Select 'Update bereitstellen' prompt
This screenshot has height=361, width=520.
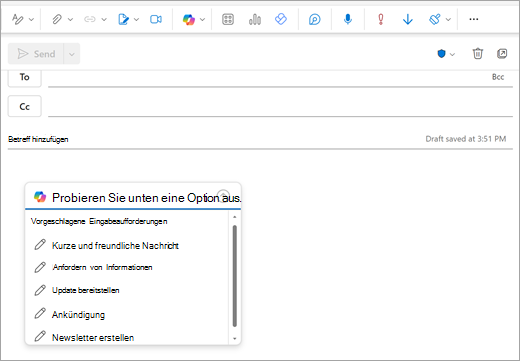click(x=86, y=290)
